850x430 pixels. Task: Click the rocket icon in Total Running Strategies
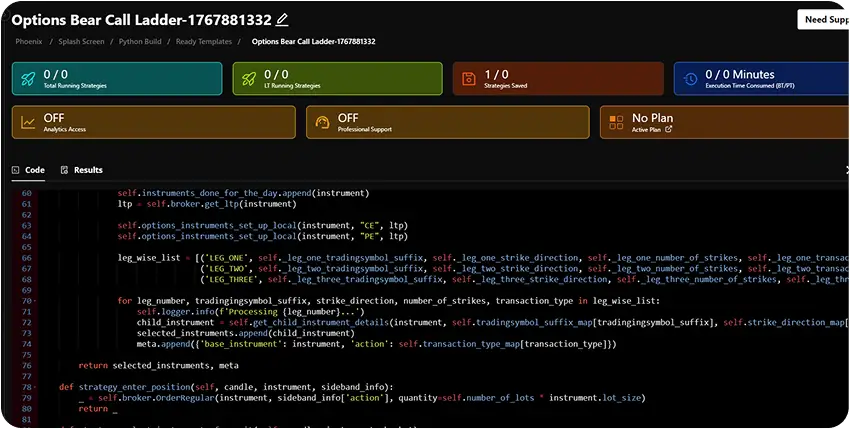pyautogui.click(x=29, y=78)
